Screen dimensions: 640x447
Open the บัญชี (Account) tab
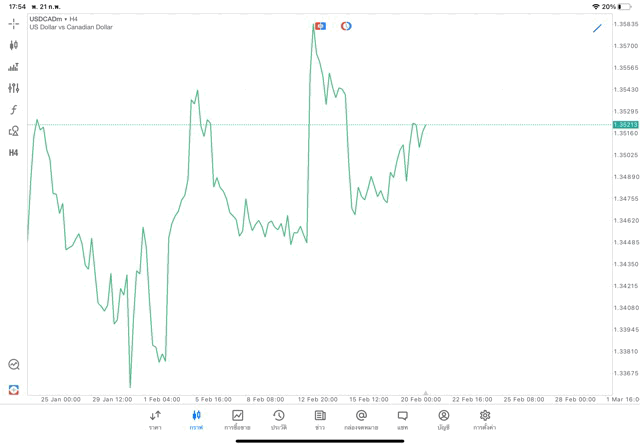[443, 420]
